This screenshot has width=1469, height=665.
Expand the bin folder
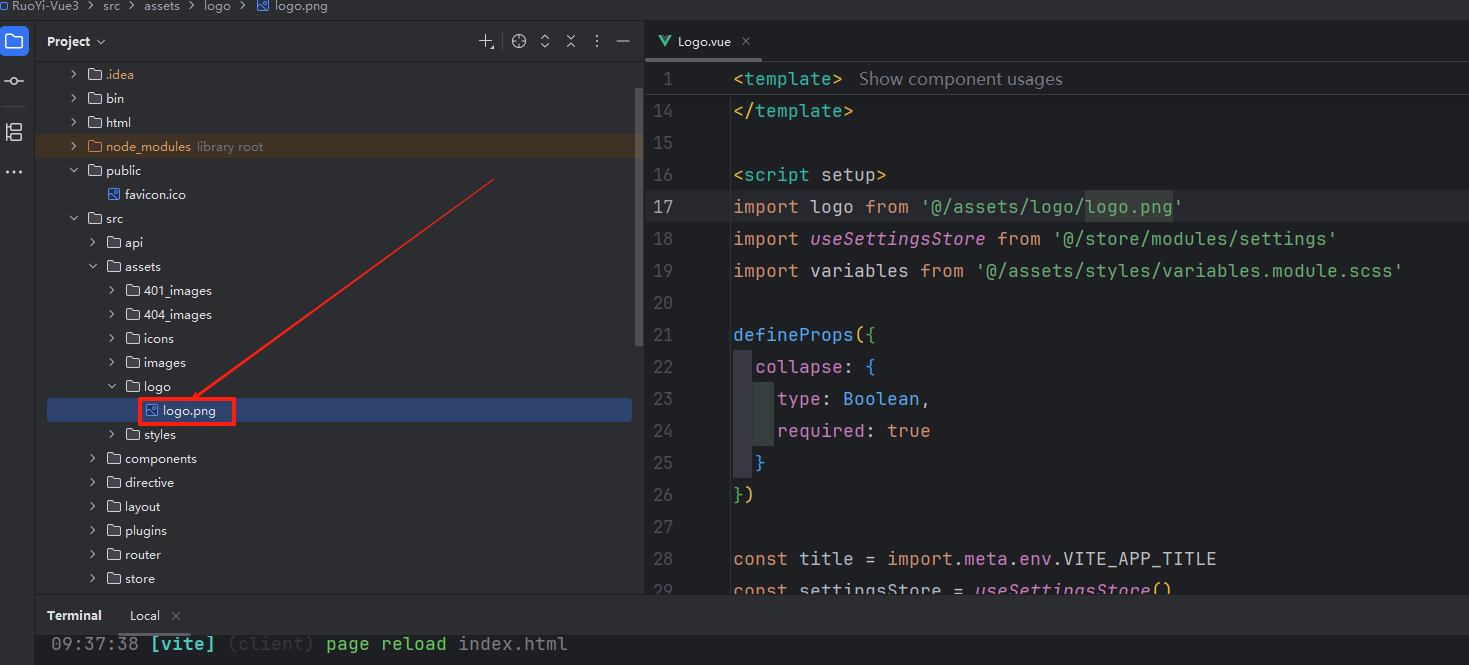pos(73,99)
